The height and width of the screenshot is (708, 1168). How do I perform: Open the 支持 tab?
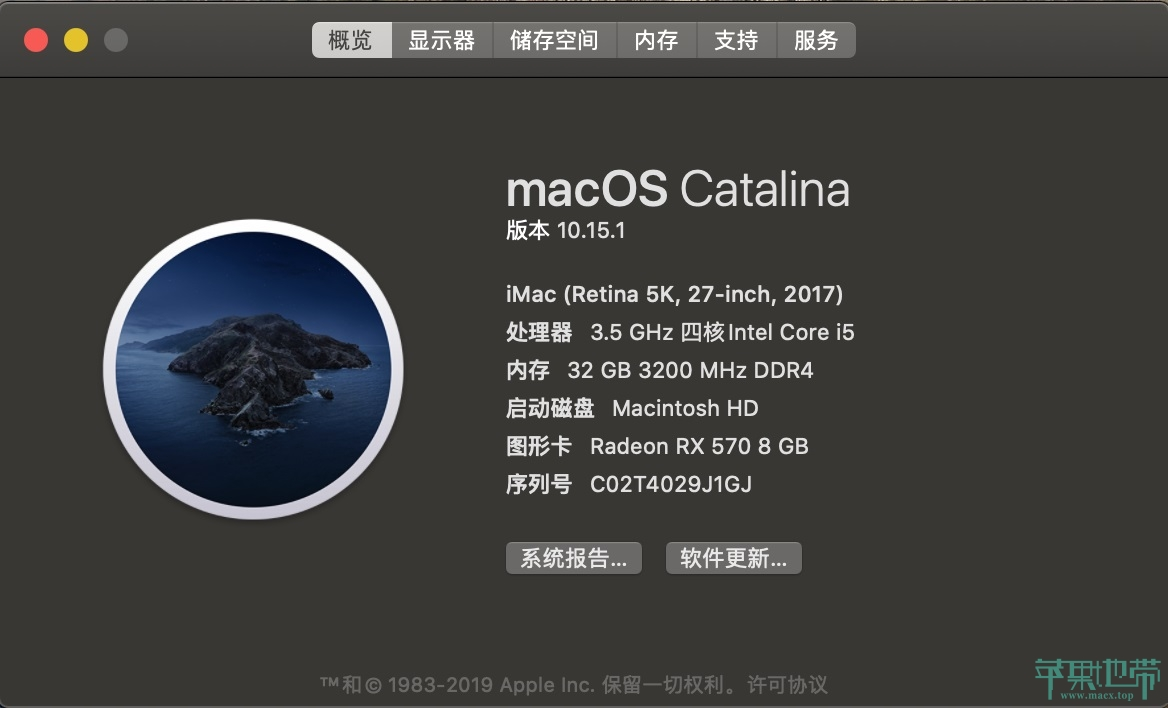tap(736, 39)
